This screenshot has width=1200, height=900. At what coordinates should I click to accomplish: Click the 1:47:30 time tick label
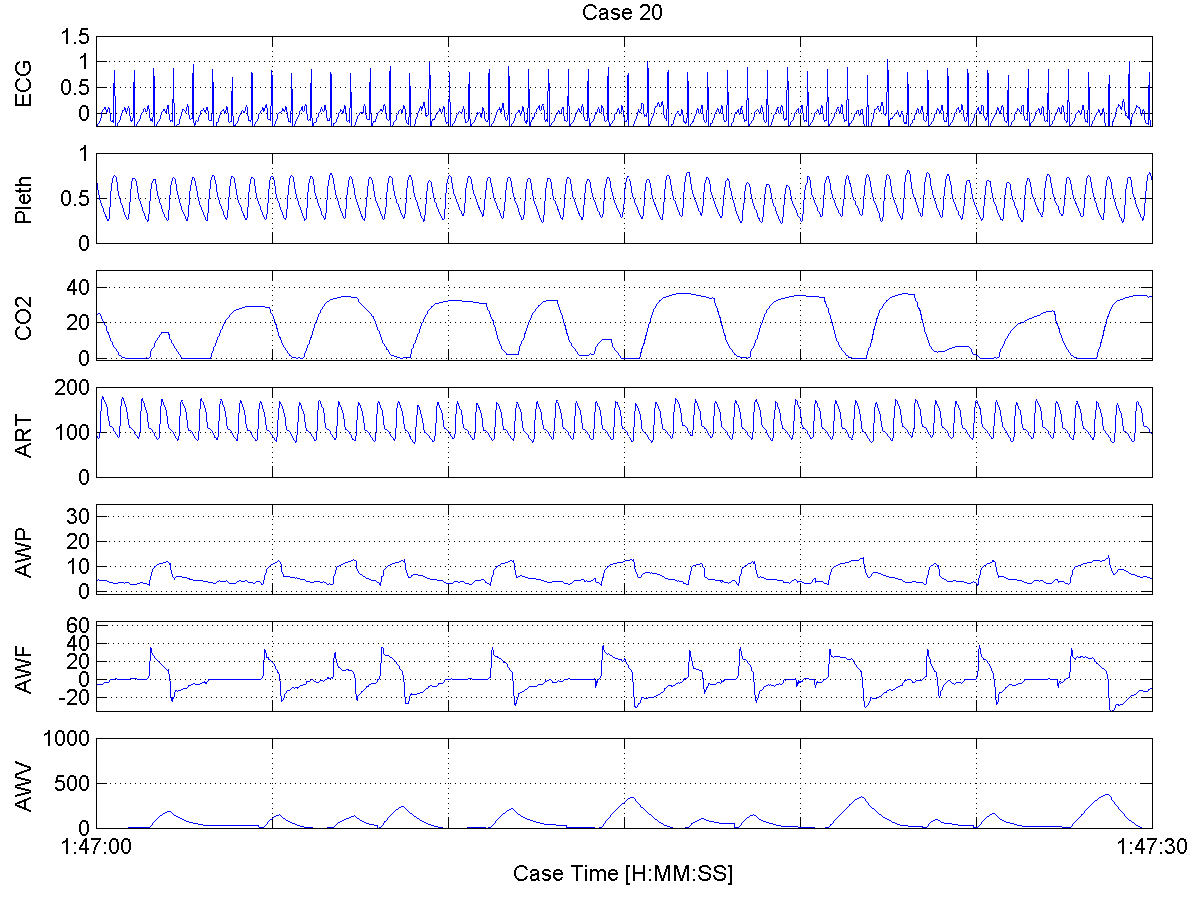(1152, 846)
